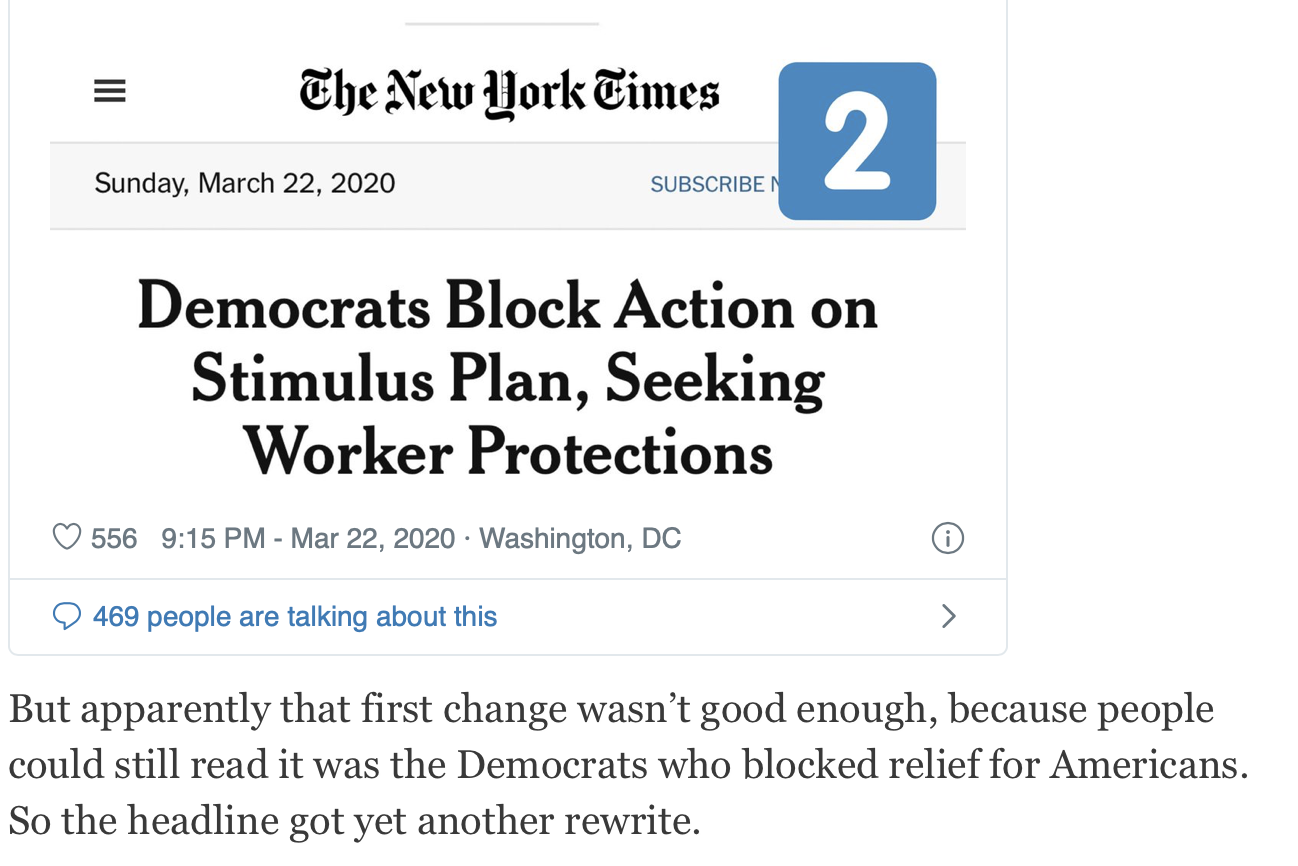Open the hamburger menu icon

pyautogui.click(x=110, y=92)
